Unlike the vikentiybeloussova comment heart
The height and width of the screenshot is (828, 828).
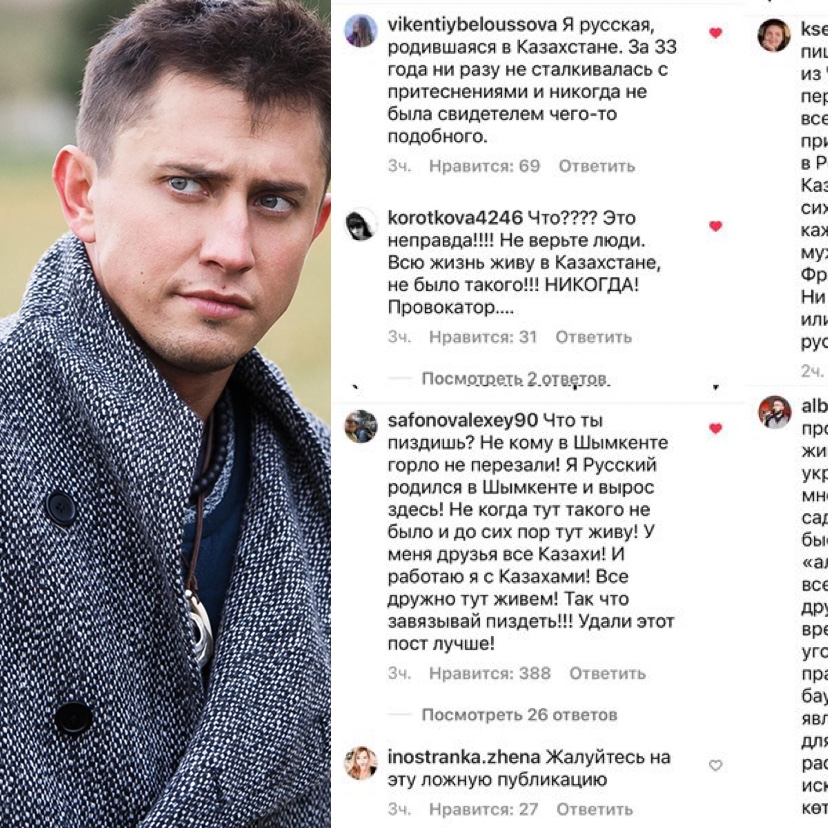[716, 33]
